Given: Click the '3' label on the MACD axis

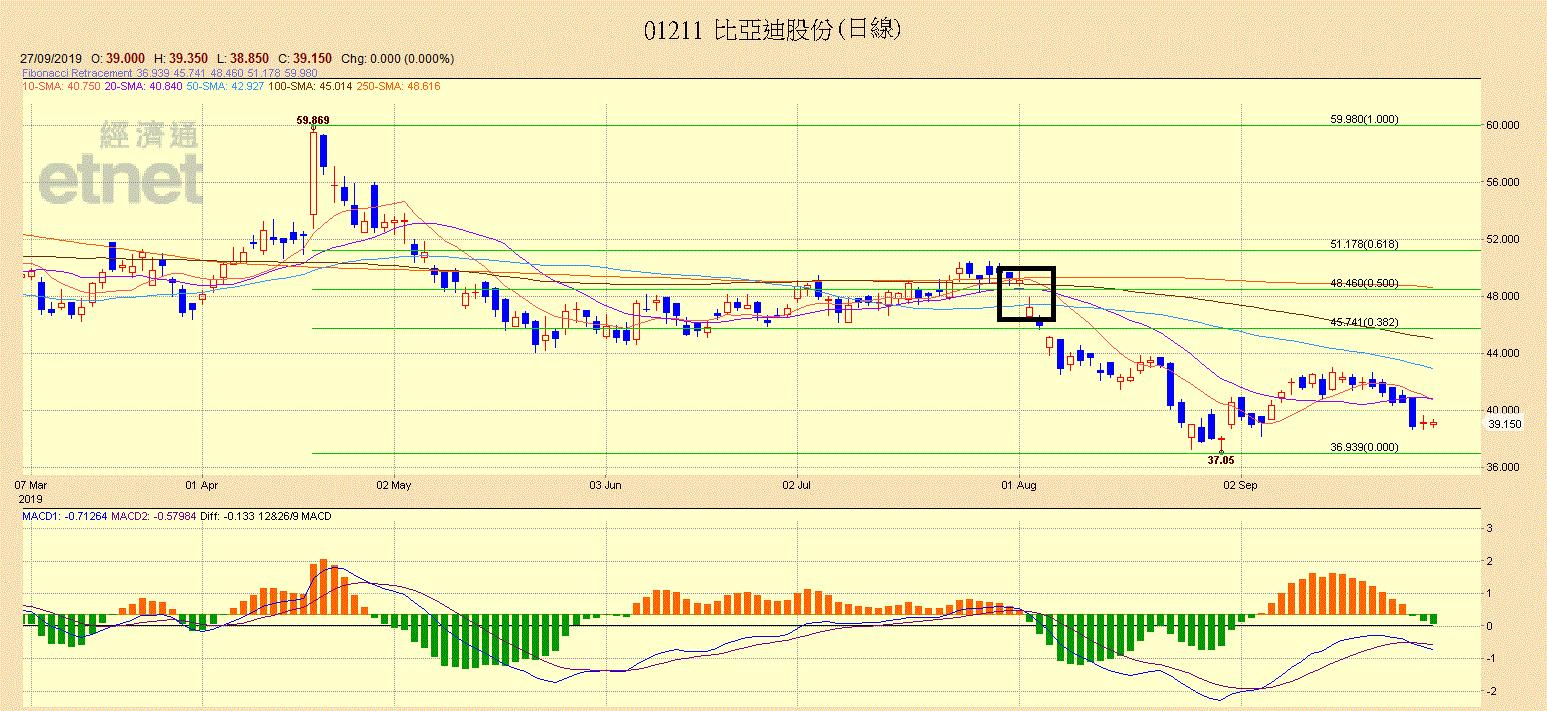Looking at the screenshot, I should tap(1489, 528).
